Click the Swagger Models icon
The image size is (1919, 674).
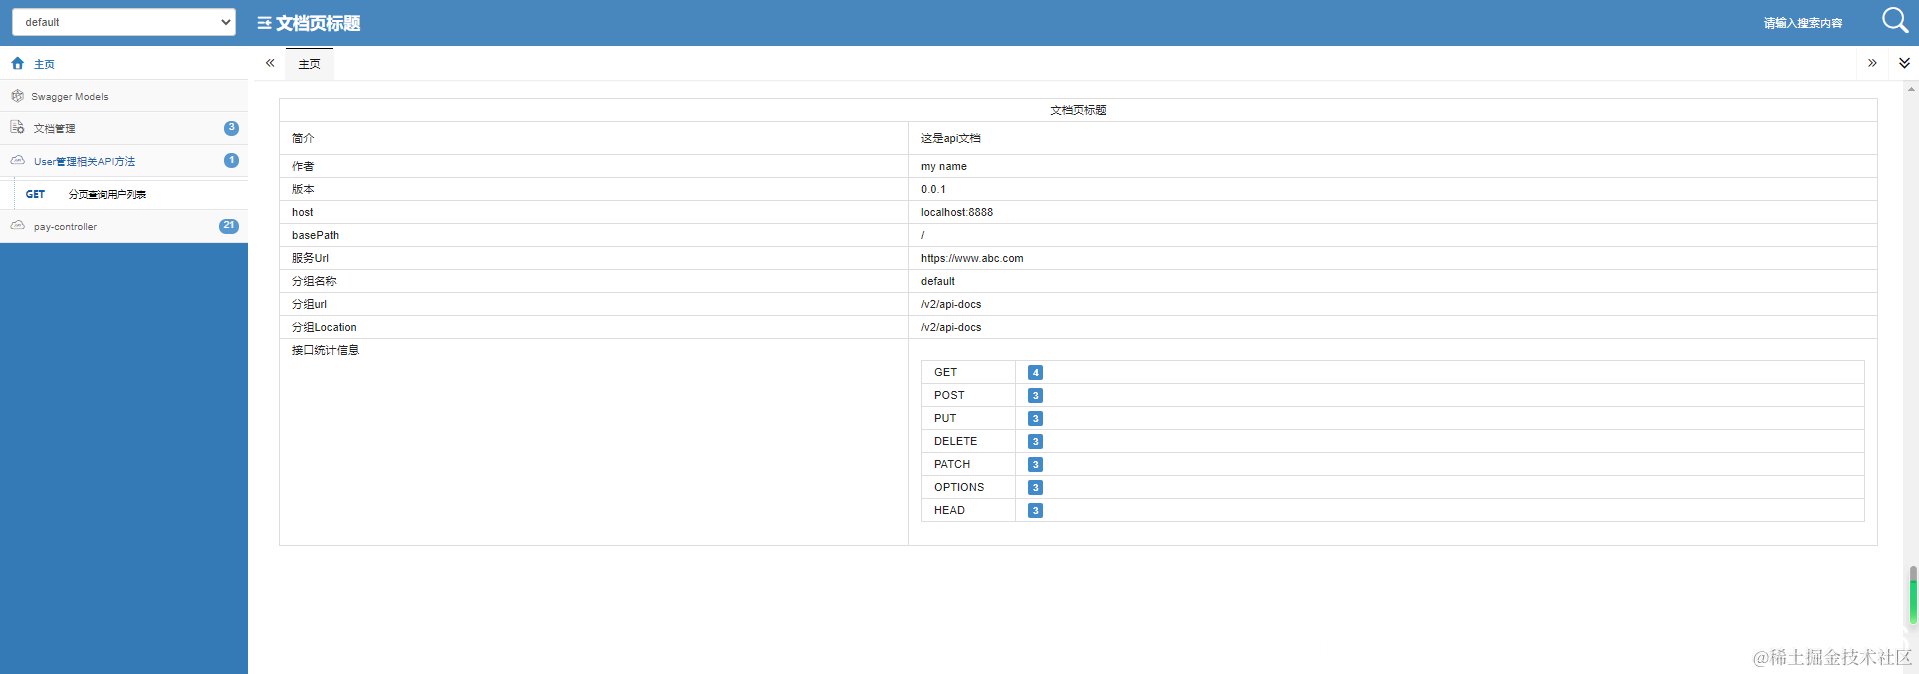17,96
